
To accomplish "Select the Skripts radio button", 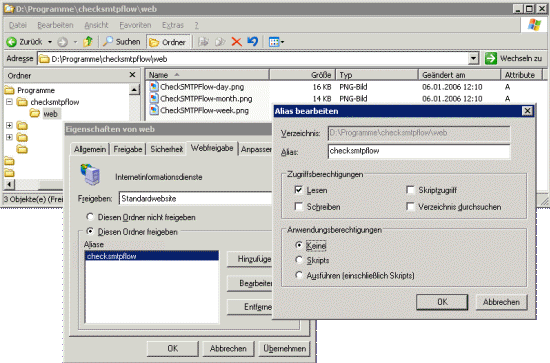I will (x=299, y=260).
